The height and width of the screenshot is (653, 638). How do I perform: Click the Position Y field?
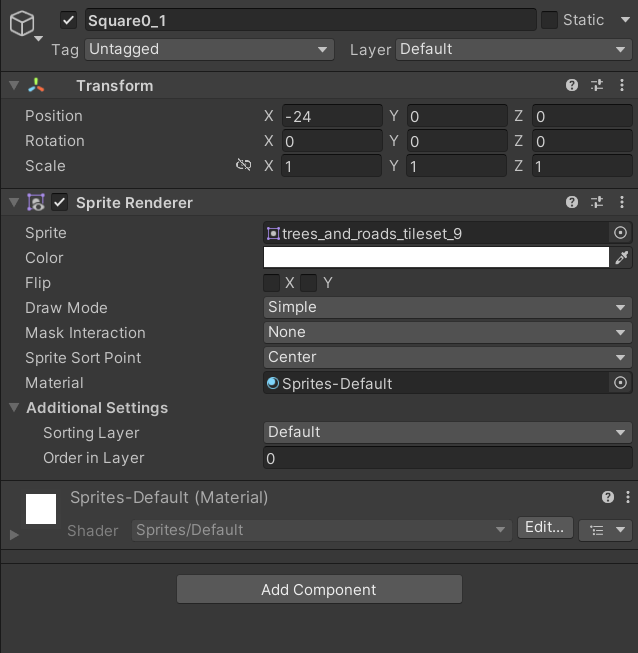click(457, 116)
